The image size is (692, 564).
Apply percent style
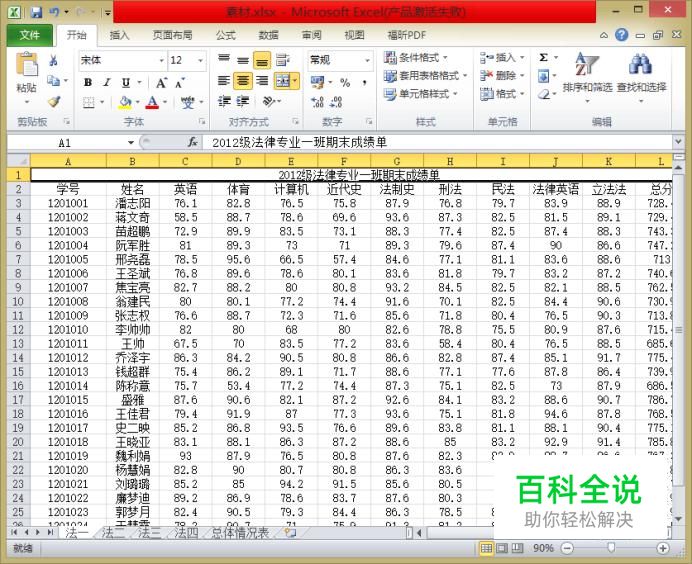coord(345,83)
